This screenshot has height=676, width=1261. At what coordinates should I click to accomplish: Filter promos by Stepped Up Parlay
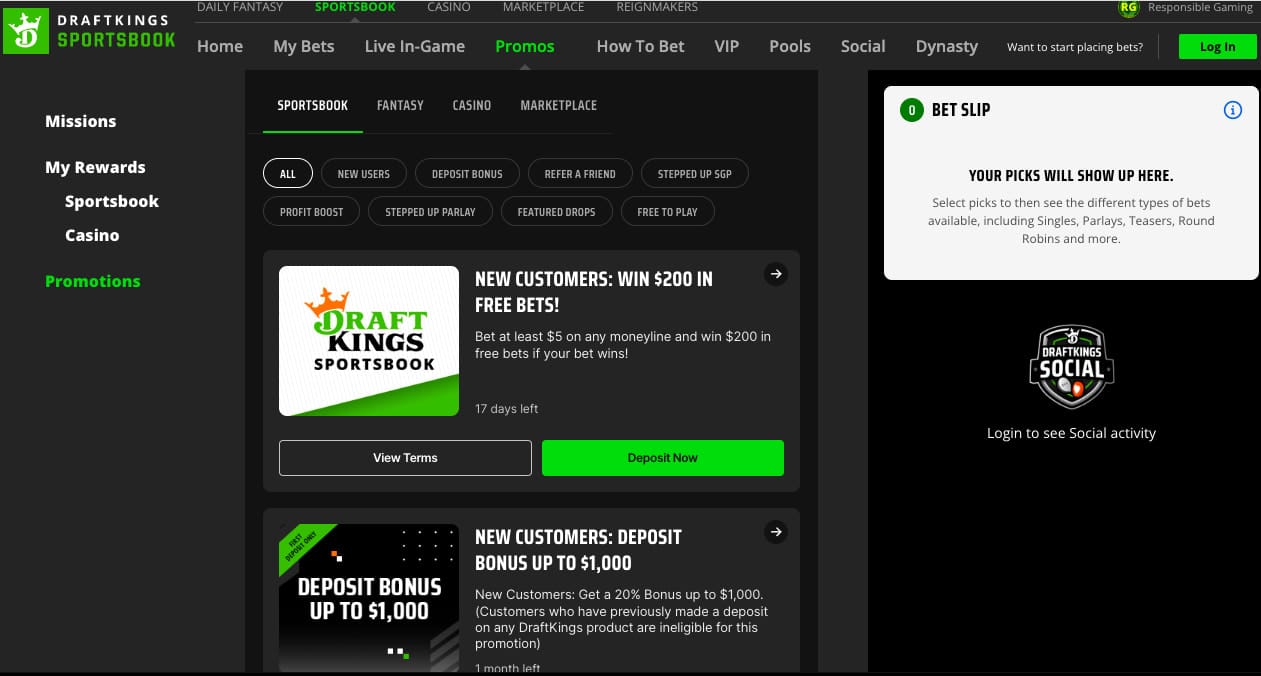point(431,212)
